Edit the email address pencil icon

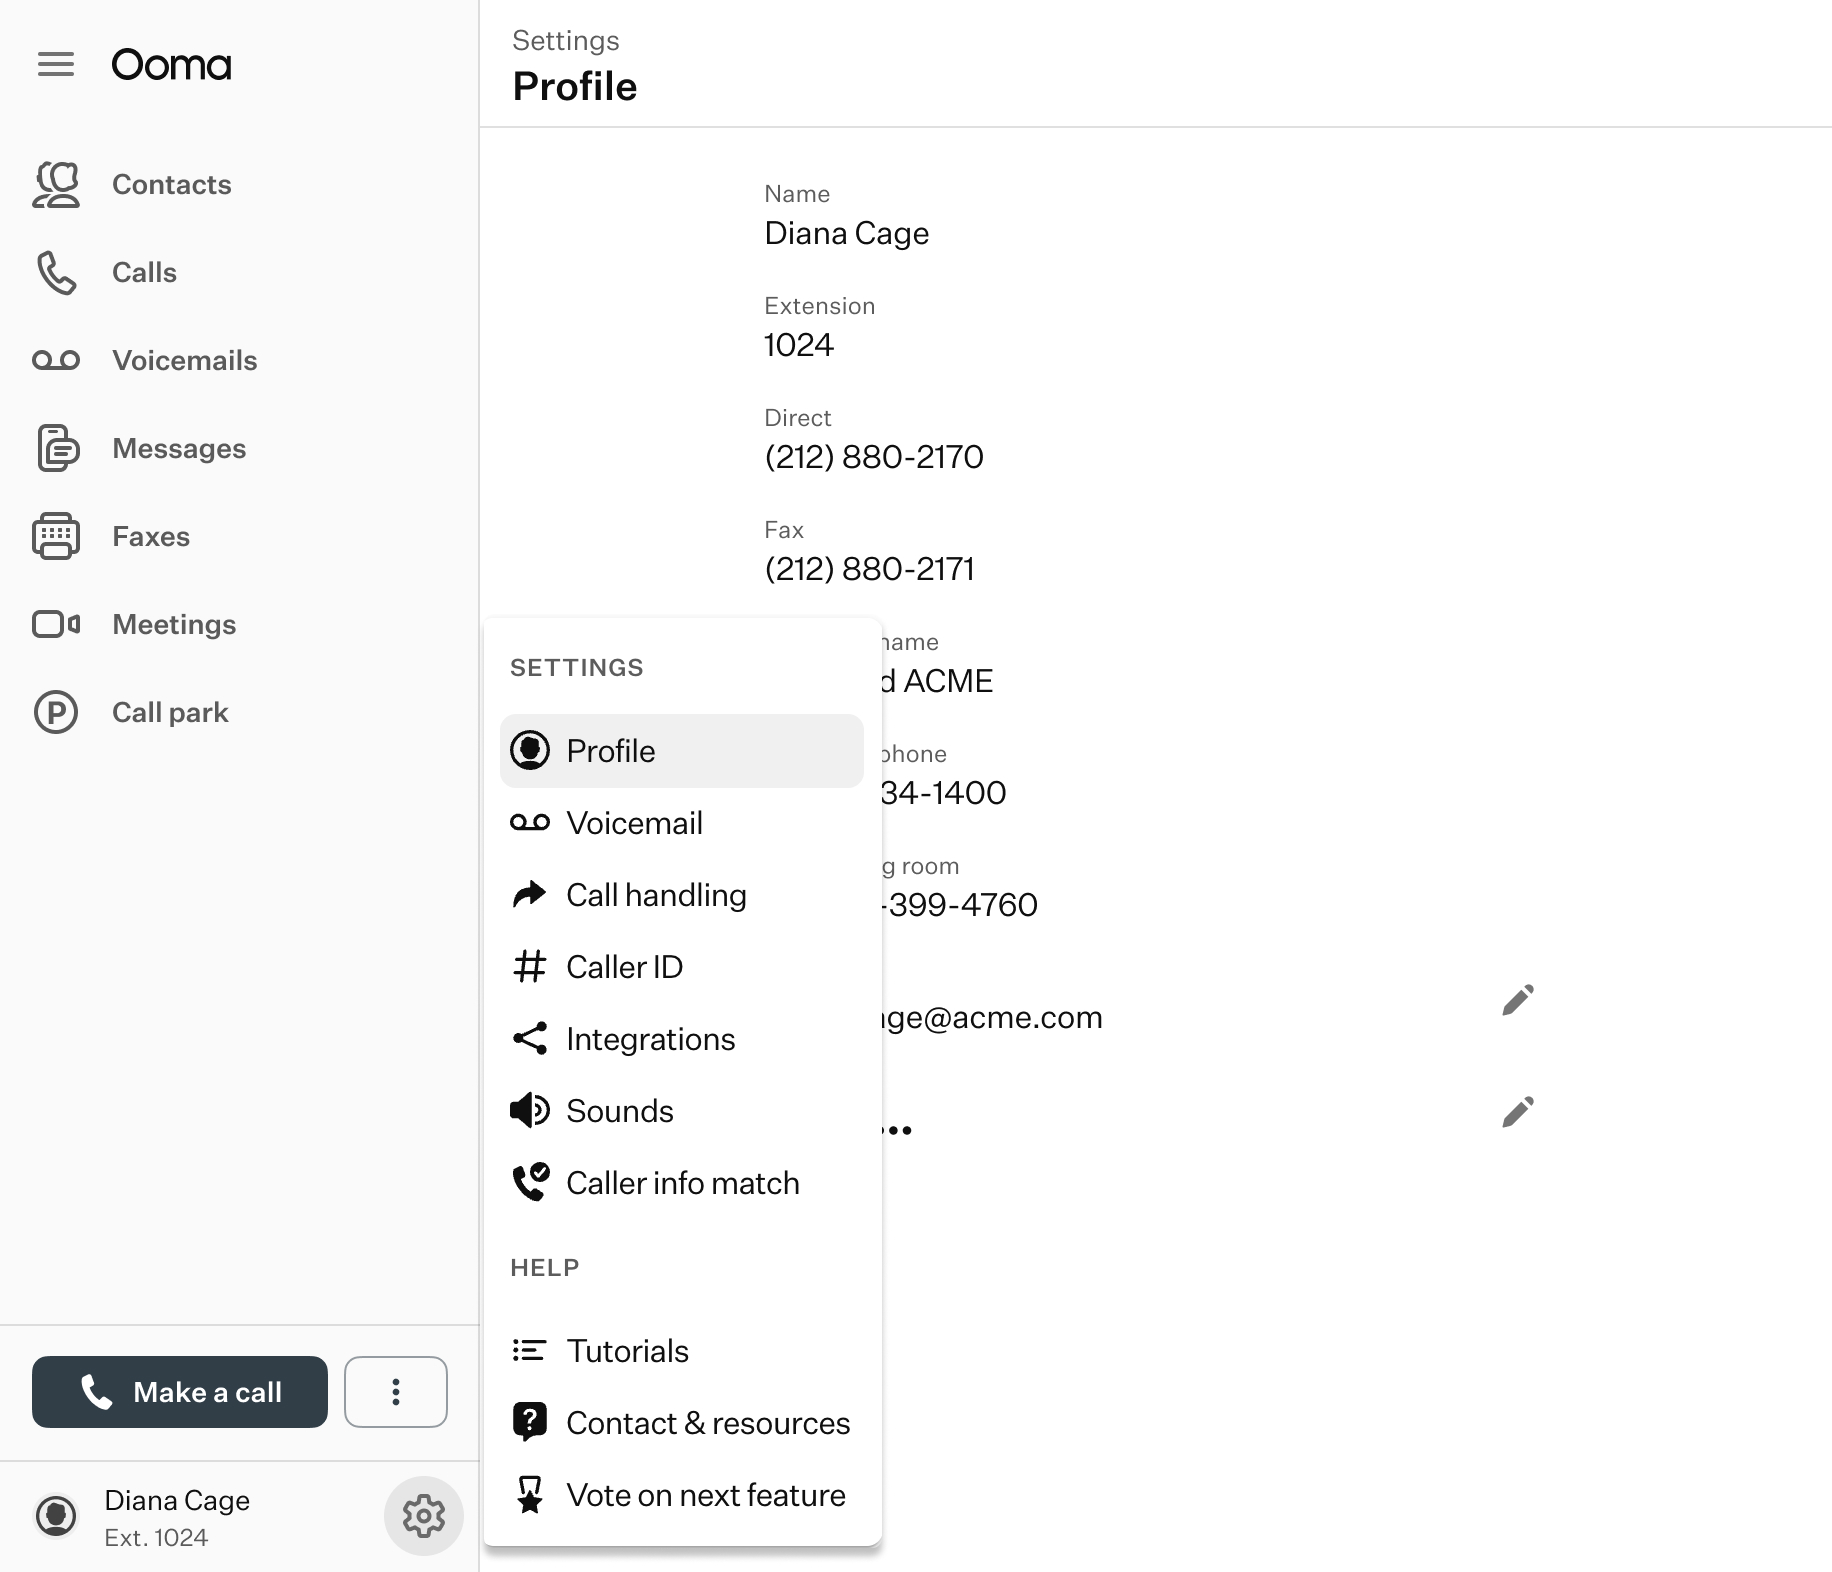[1517, 1000]
